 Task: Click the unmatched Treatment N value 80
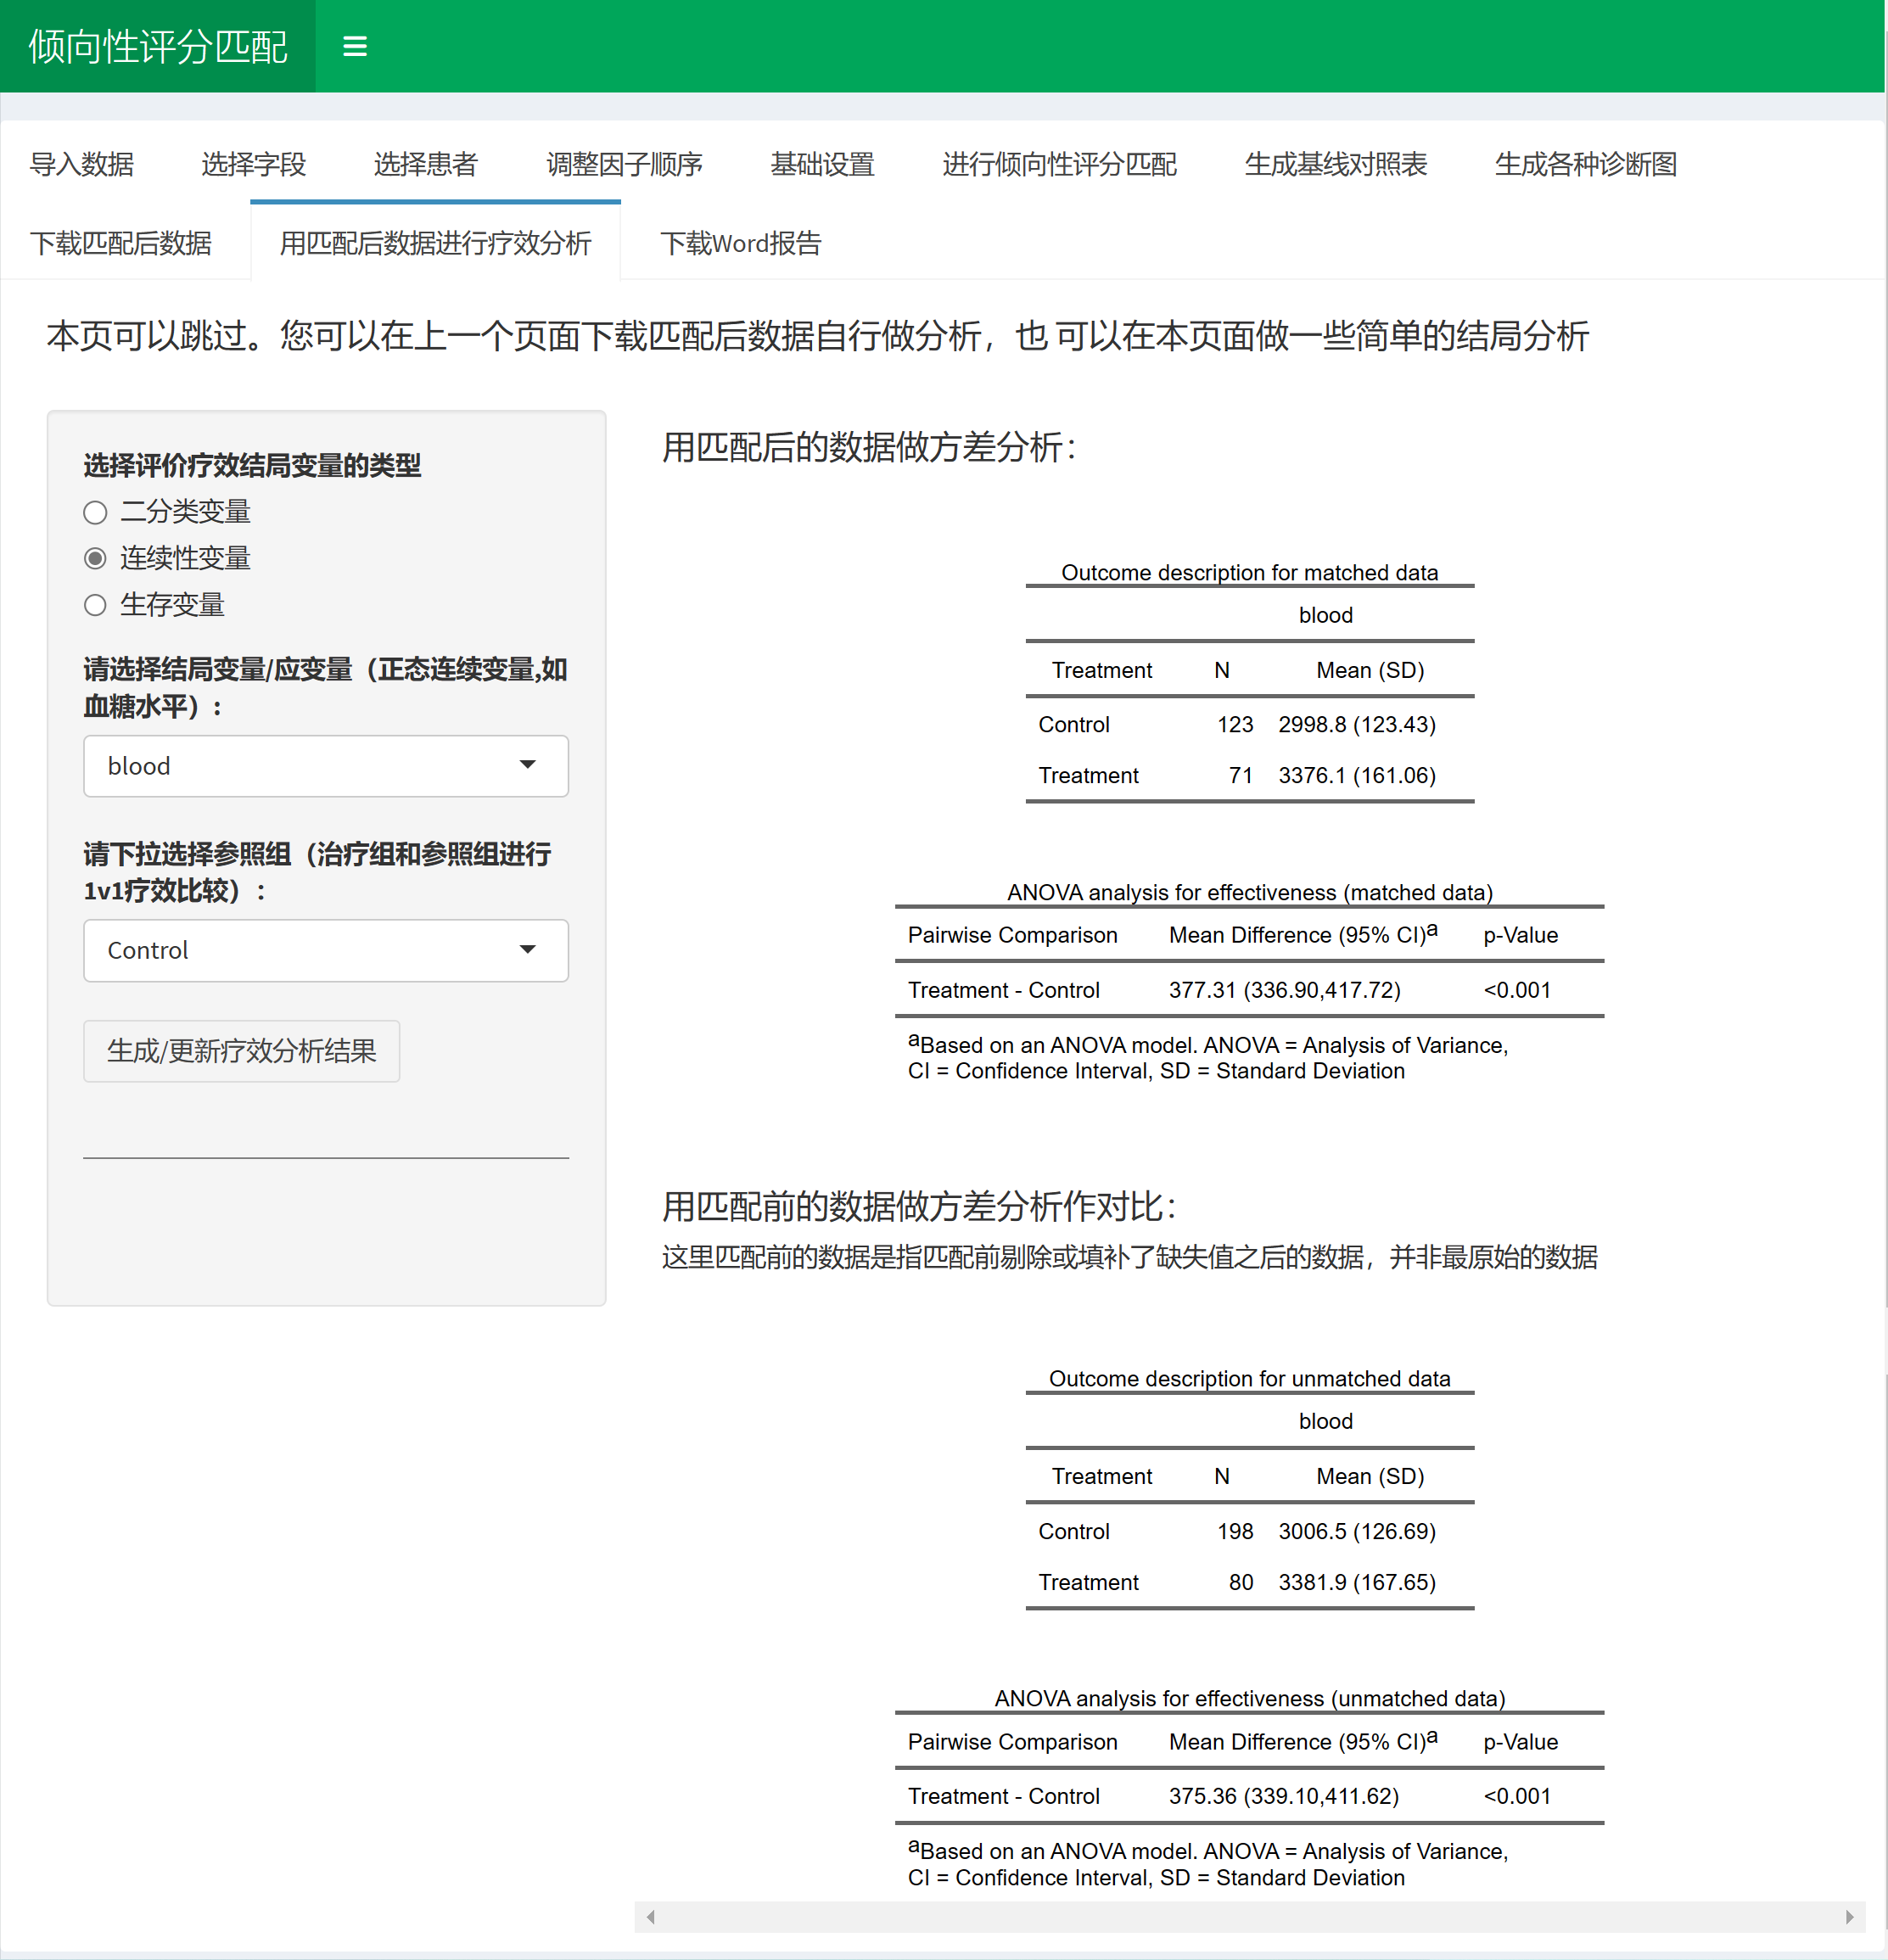tap(1241, 1582)
